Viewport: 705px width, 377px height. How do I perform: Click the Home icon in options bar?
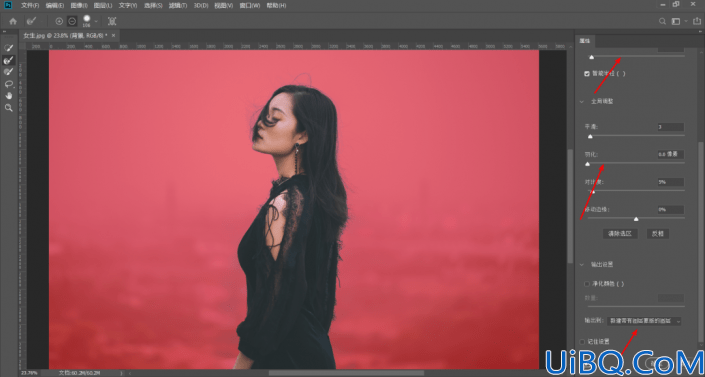pos(13,21)
